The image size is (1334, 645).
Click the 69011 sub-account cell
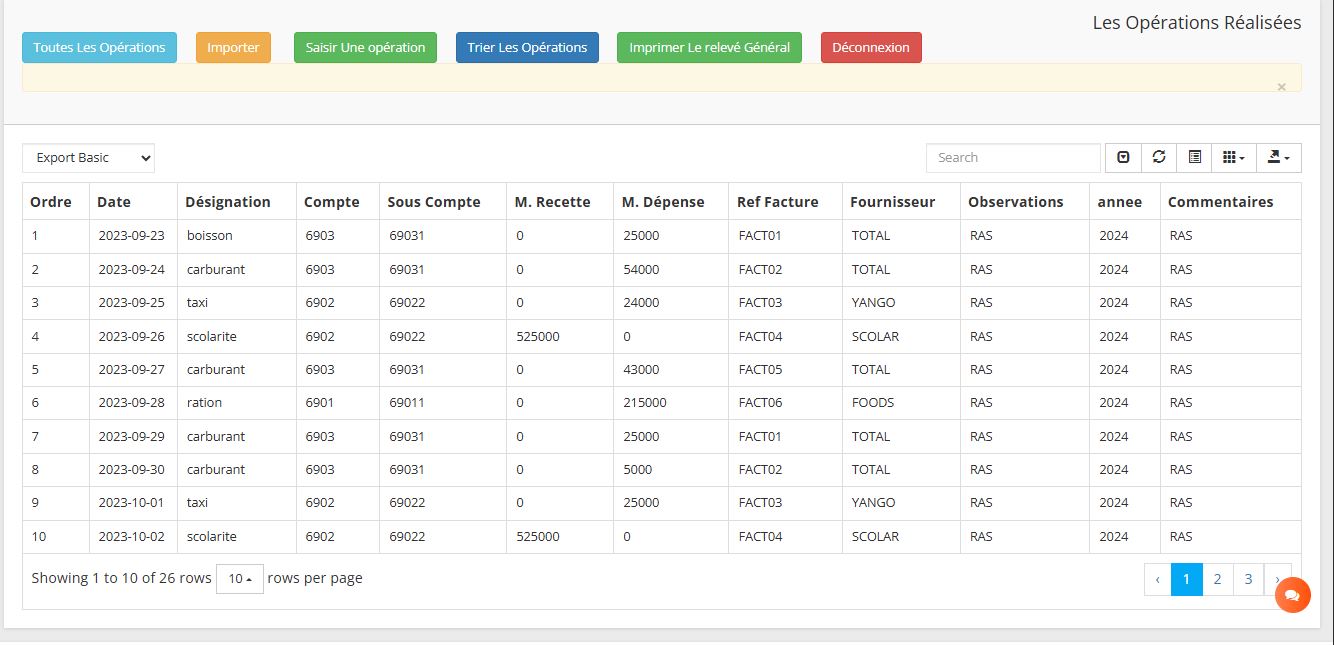click(x=443, y=403)
